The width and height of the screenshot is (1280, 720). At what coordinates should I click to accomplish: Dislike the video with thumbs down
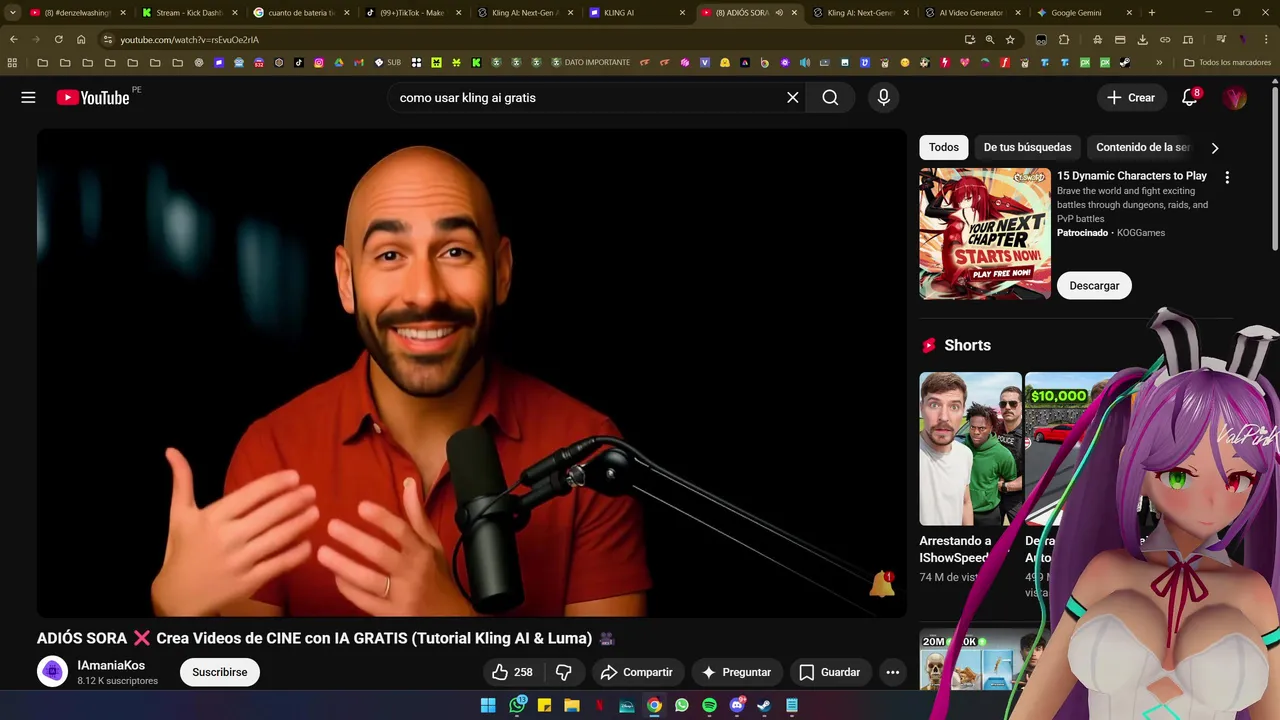(564, 672)
